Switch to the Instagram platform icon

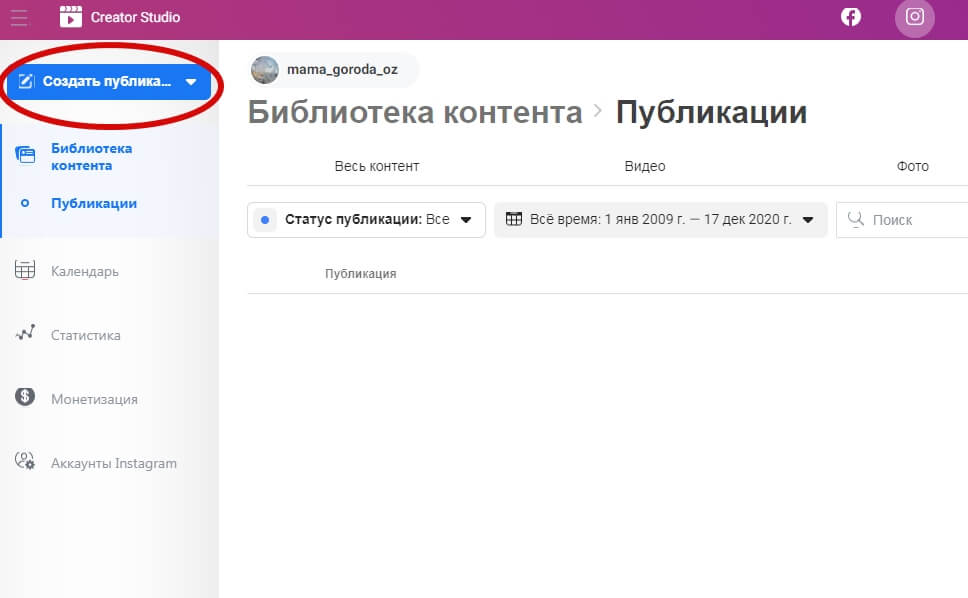pos(914,17)
